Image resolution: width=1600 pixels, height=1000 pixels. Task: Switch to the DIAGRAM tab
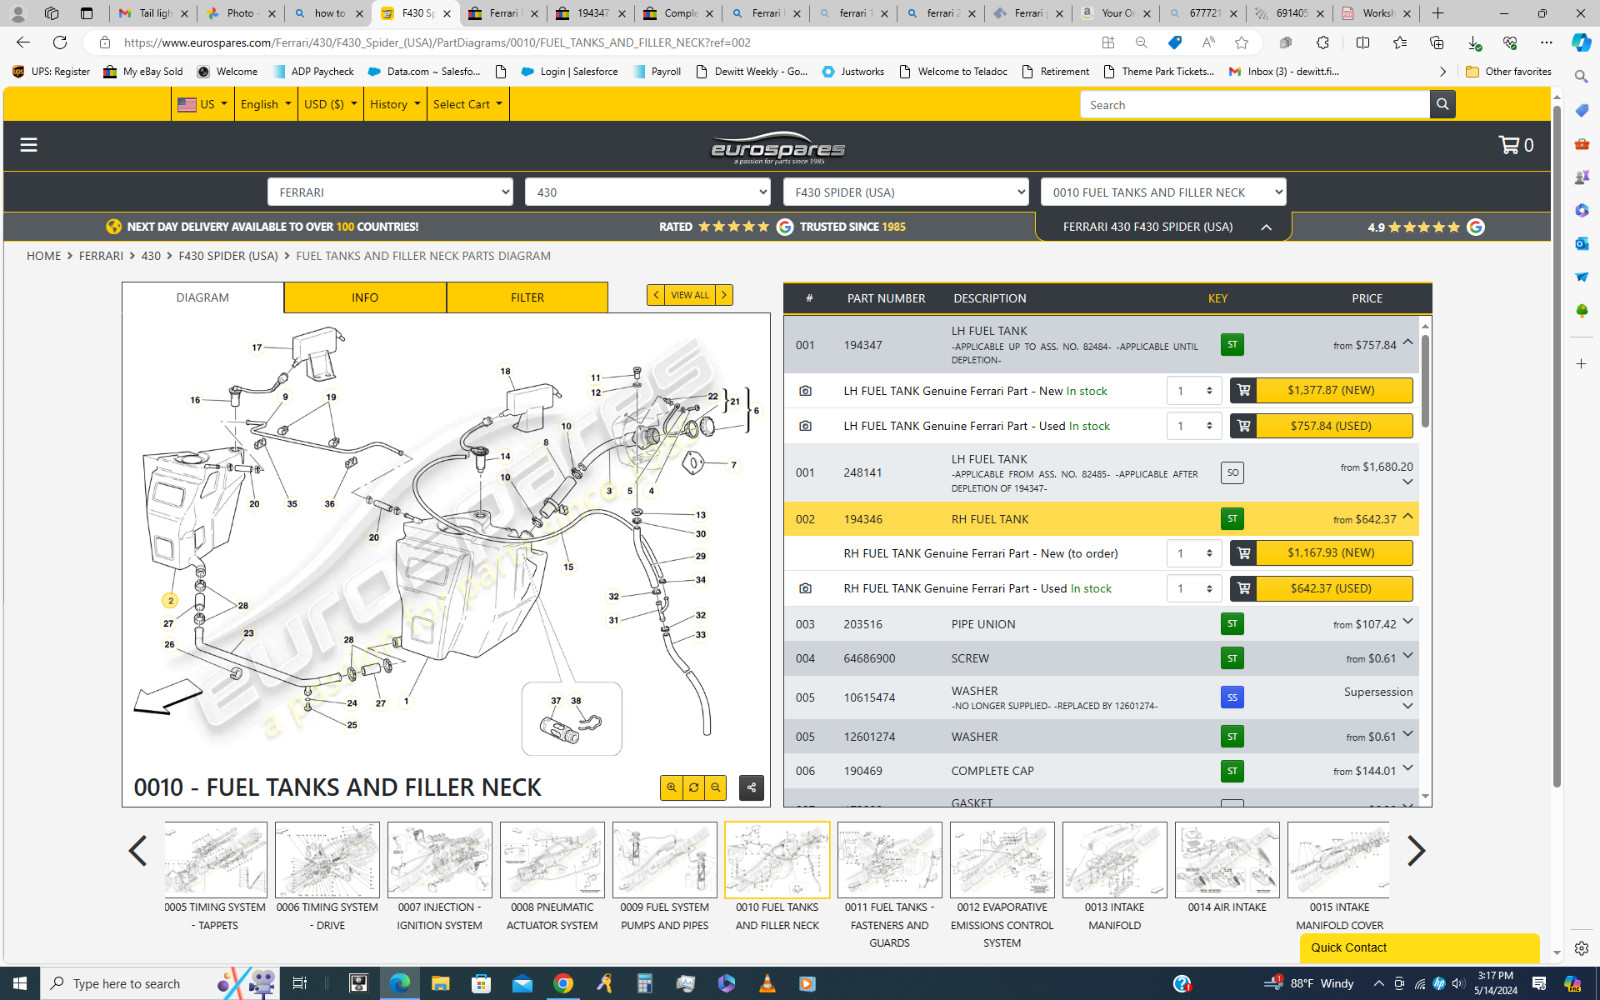click(203, 298)
